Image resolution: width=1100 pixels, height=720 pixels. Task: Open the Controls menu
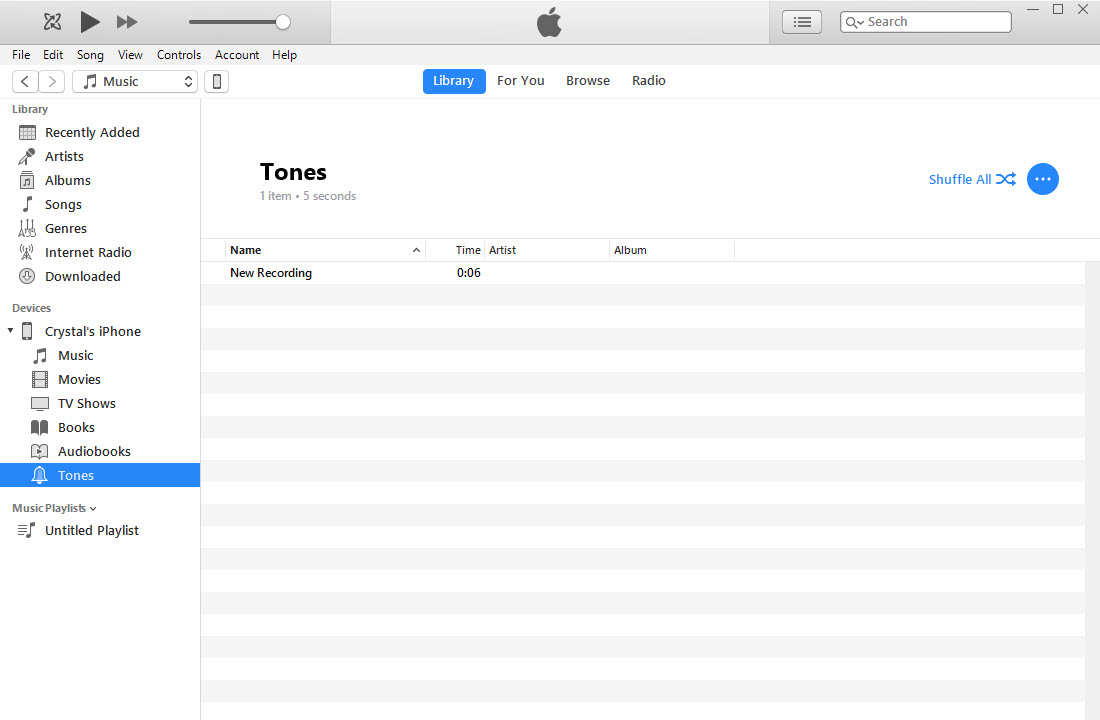click(179, 55)
